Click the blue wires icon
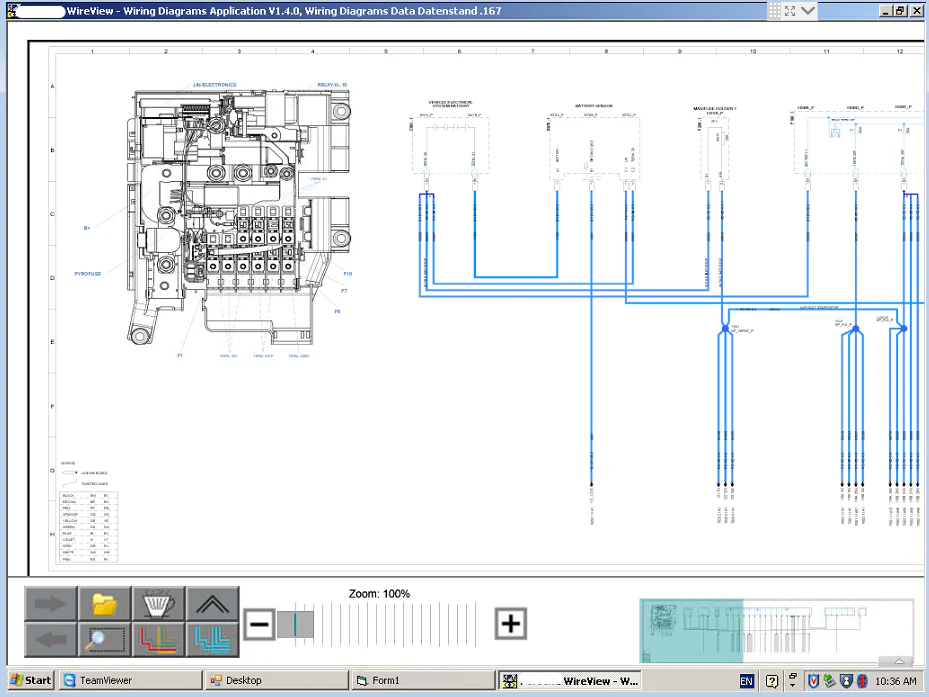This screenshot has height=697, width=929. click(x=213, y=640)
